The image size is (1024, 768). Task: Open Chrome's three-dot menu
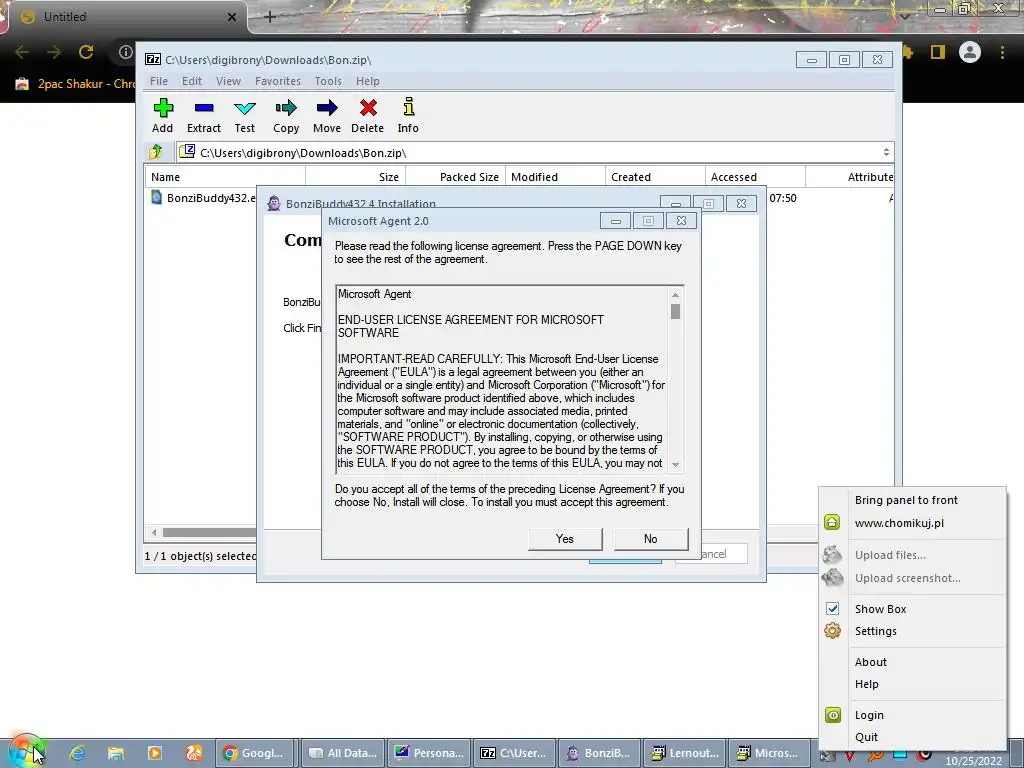(1002, 52)
